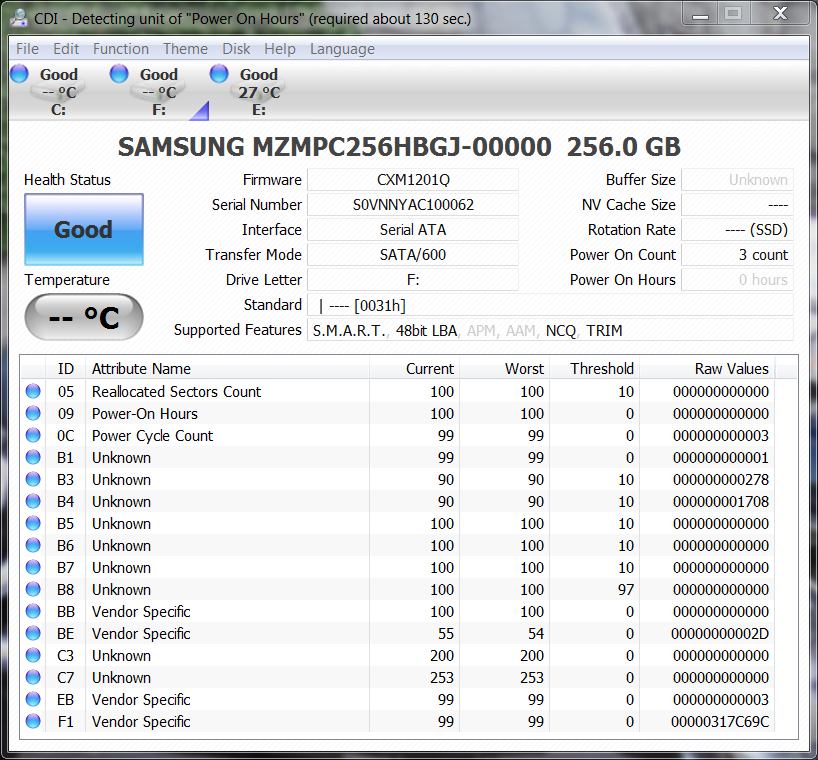Viewport: 818px width, 760px height.
Task: Click status orb for Power Cycle Count
Action: coord(33,435)
